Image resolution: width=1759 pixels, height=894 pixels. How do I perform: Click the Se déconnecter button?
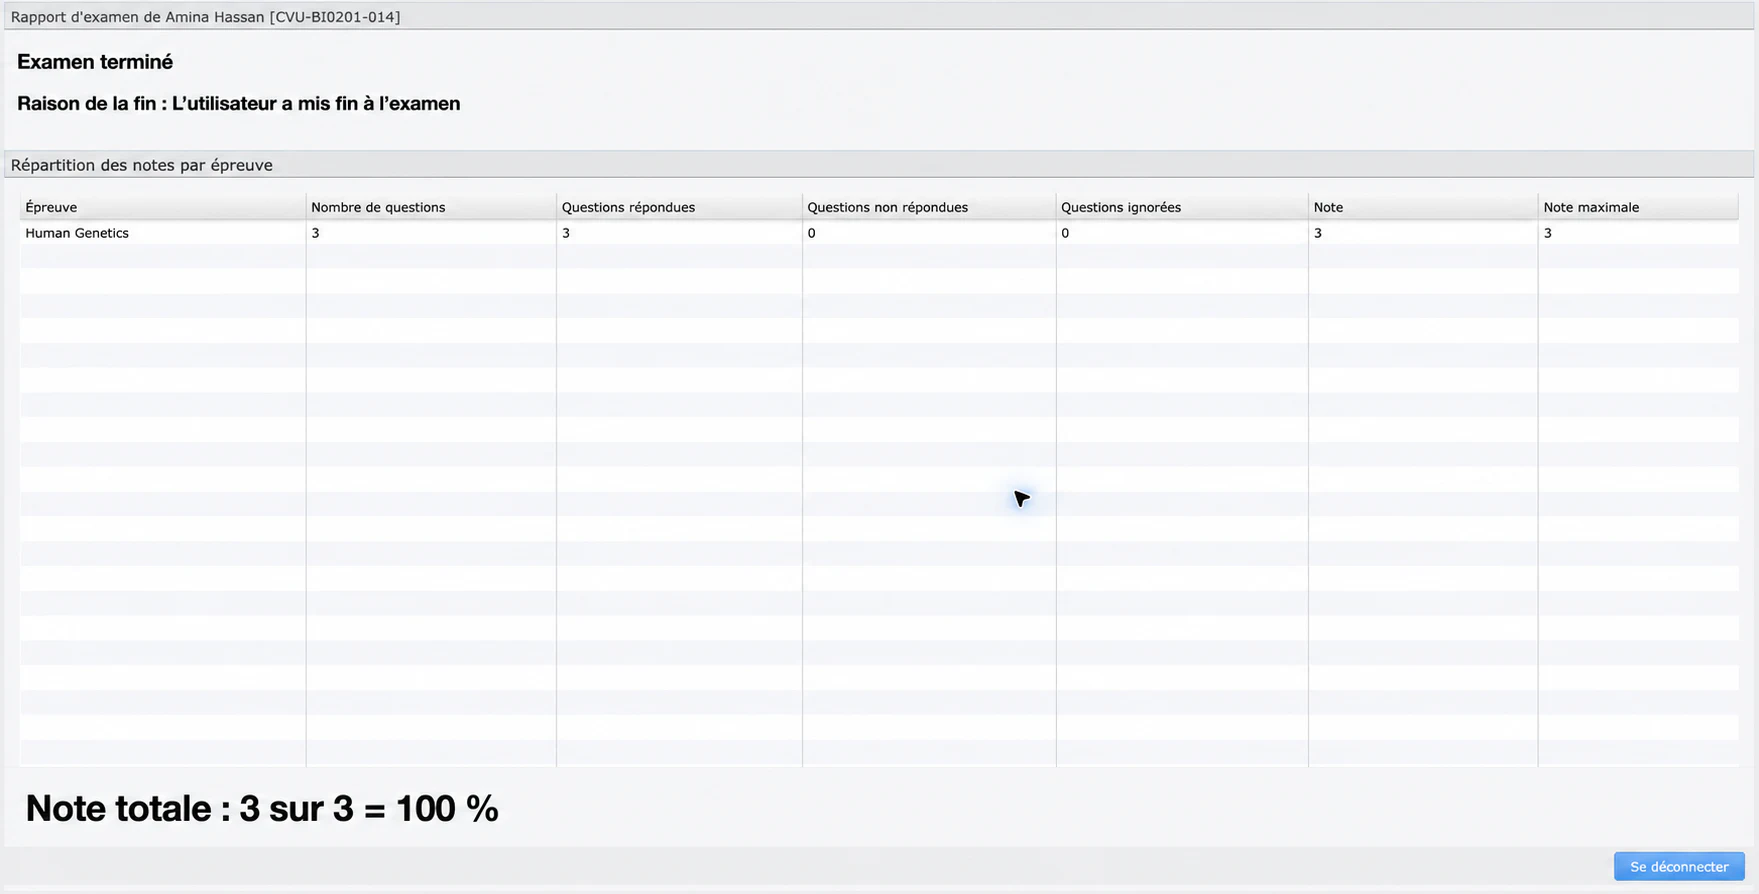pos(1679,867)
